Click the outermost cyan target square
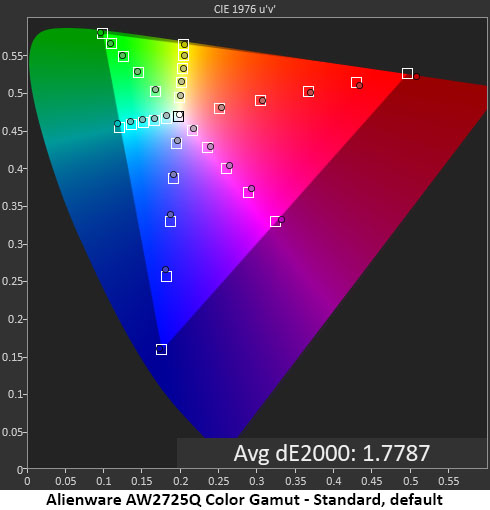 (119, 127)
